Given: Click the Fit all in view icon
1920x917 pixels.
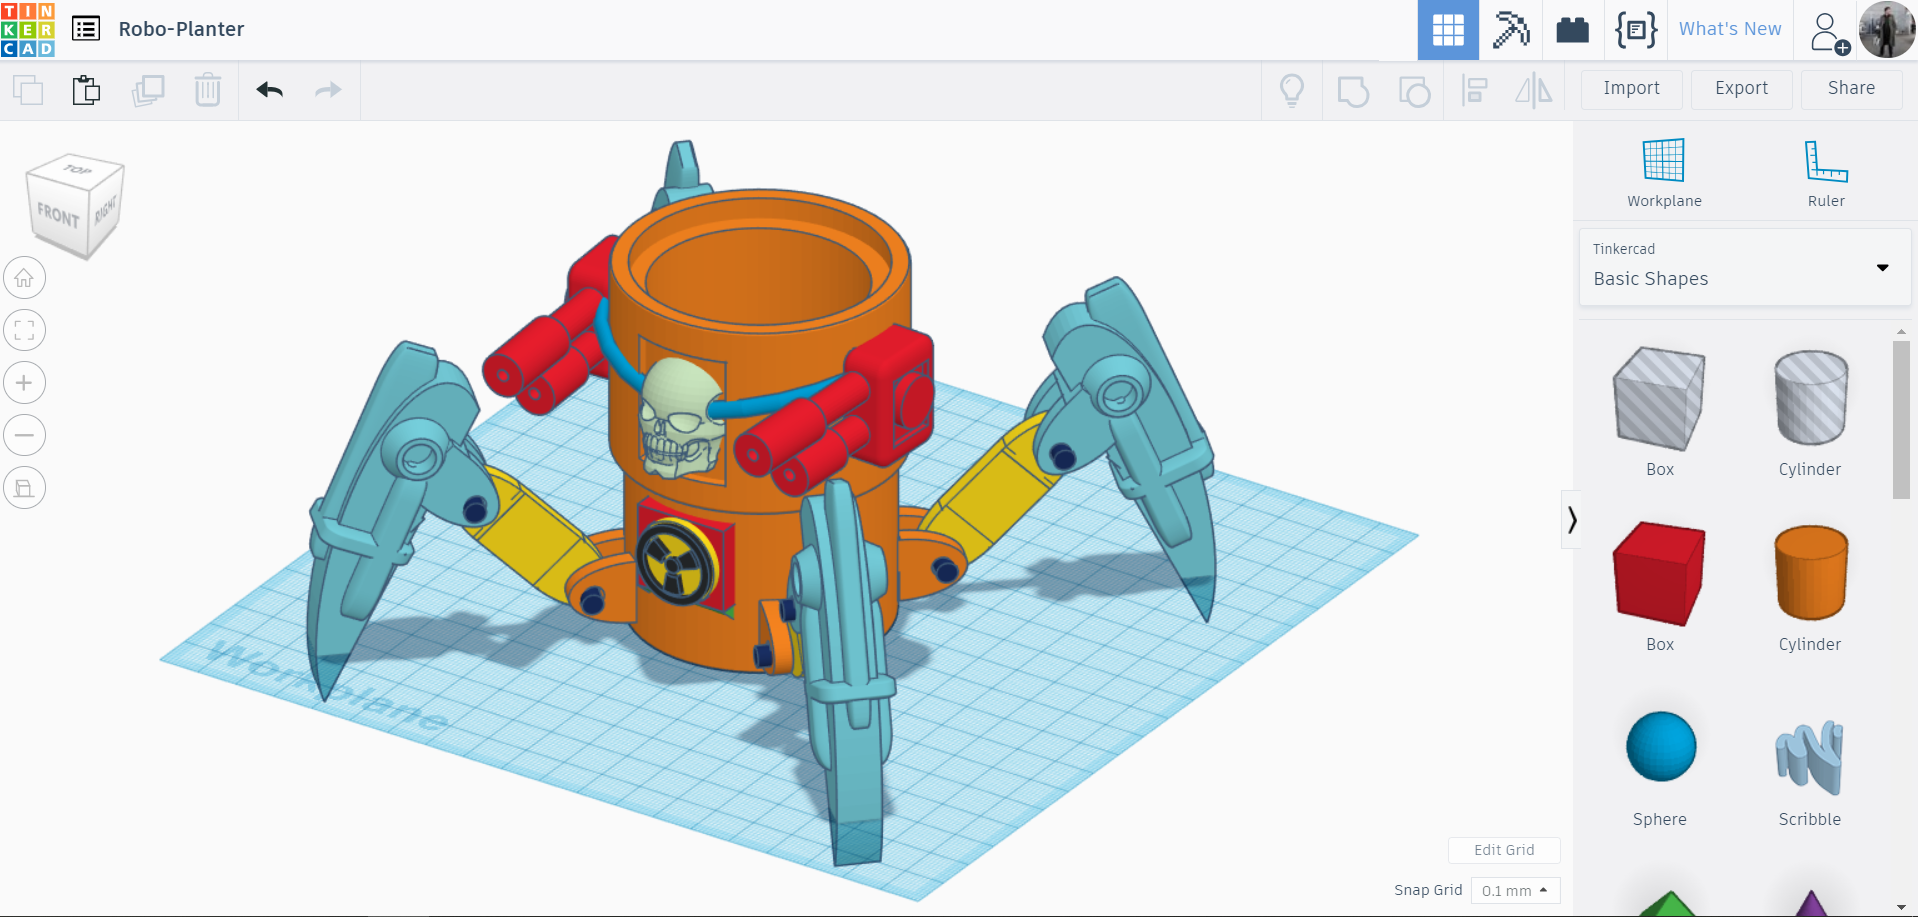Looking at the screenshot, I should click(x=24, y=330).
